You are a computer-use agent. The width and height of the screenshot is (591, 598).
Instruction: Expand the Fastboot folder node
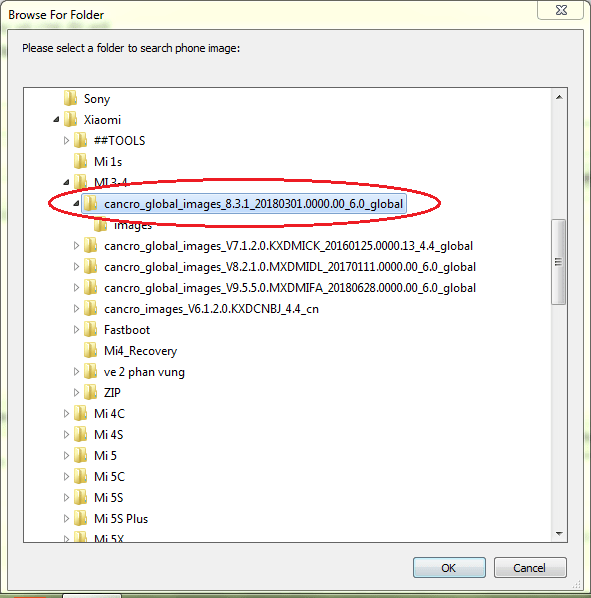(x=76, y=330)
